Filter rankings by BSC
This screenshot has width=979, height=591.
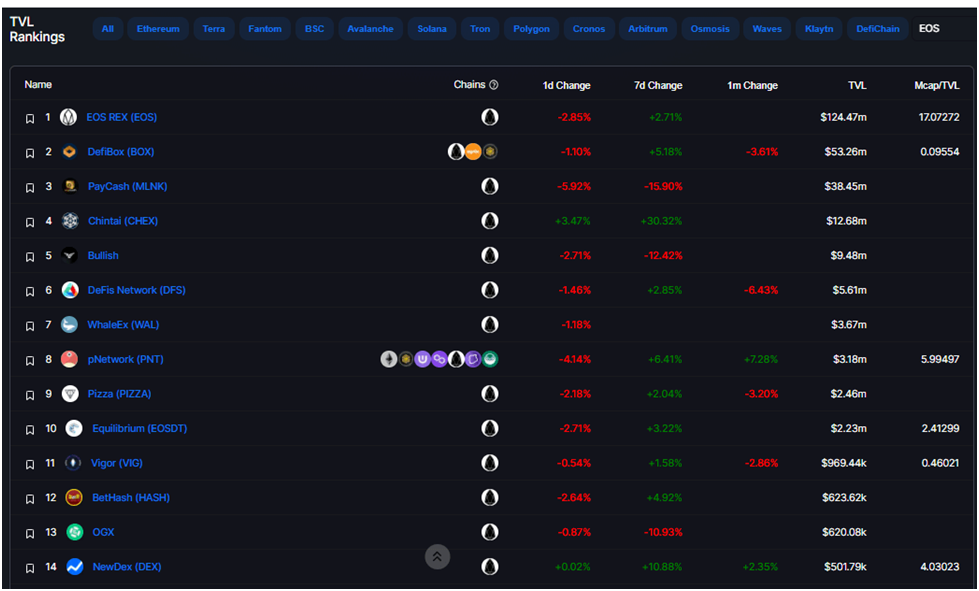pos(314,29)
